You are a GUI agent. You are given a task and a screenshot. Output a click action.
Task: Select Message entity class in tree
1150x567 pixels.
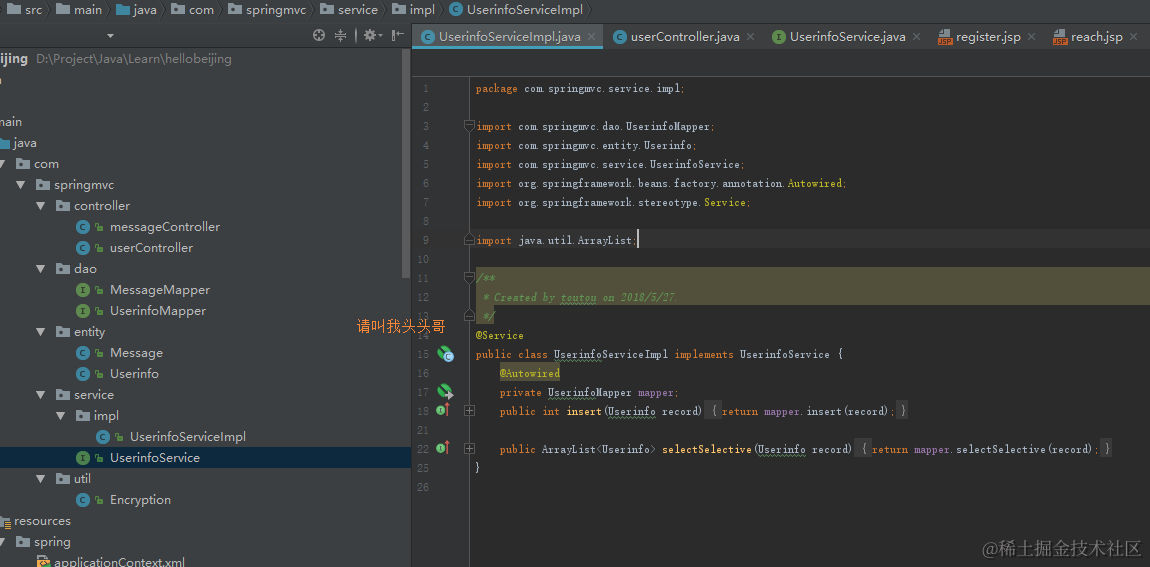(x=136, y=353)
